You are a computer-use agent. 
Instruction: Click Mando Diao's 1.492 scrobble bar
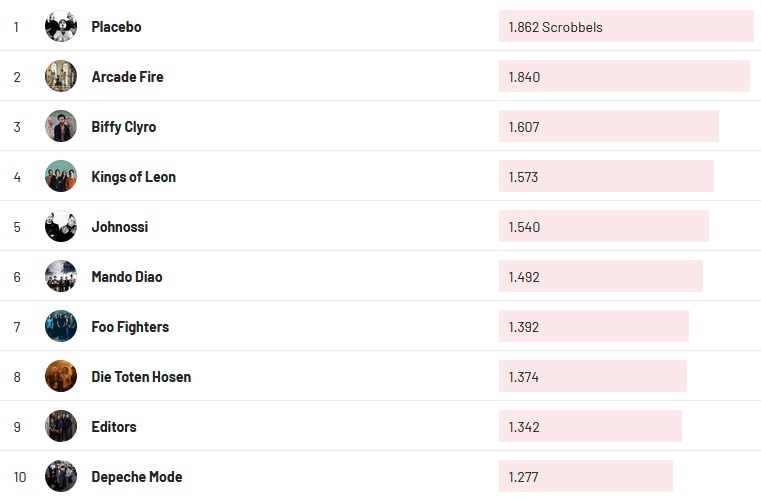[x=600, y=277]
